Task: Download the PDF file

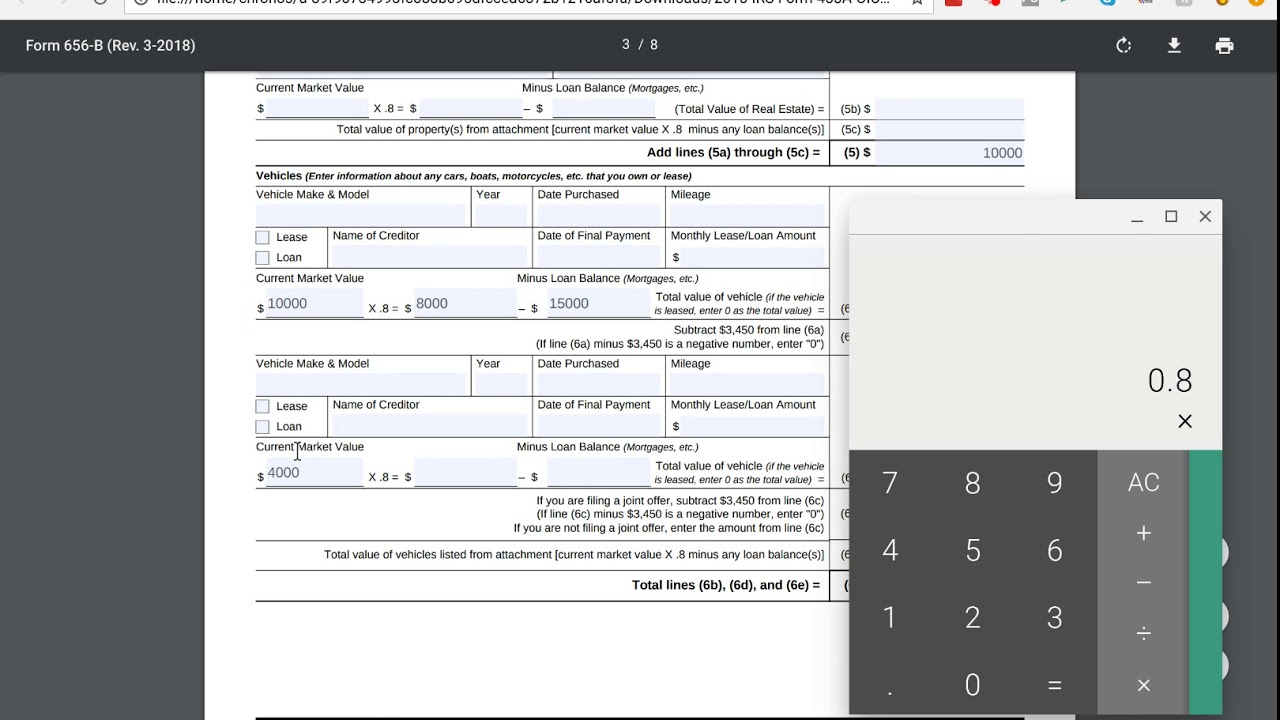Action: (x=1174, y=45)
